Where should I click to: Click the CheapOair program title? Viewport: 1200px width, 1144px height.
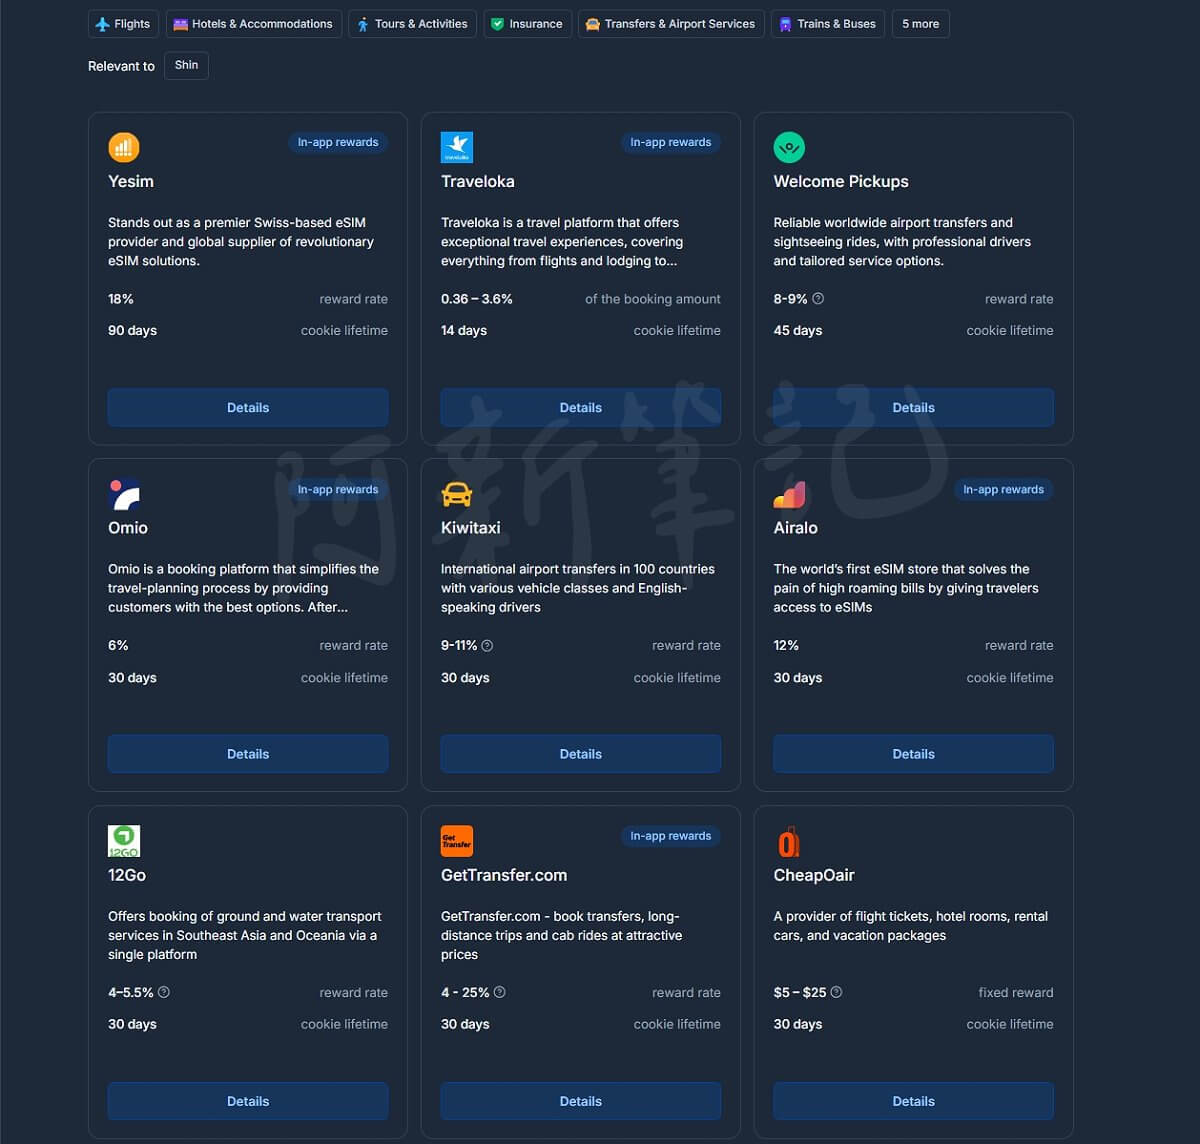tap(814, 875)
